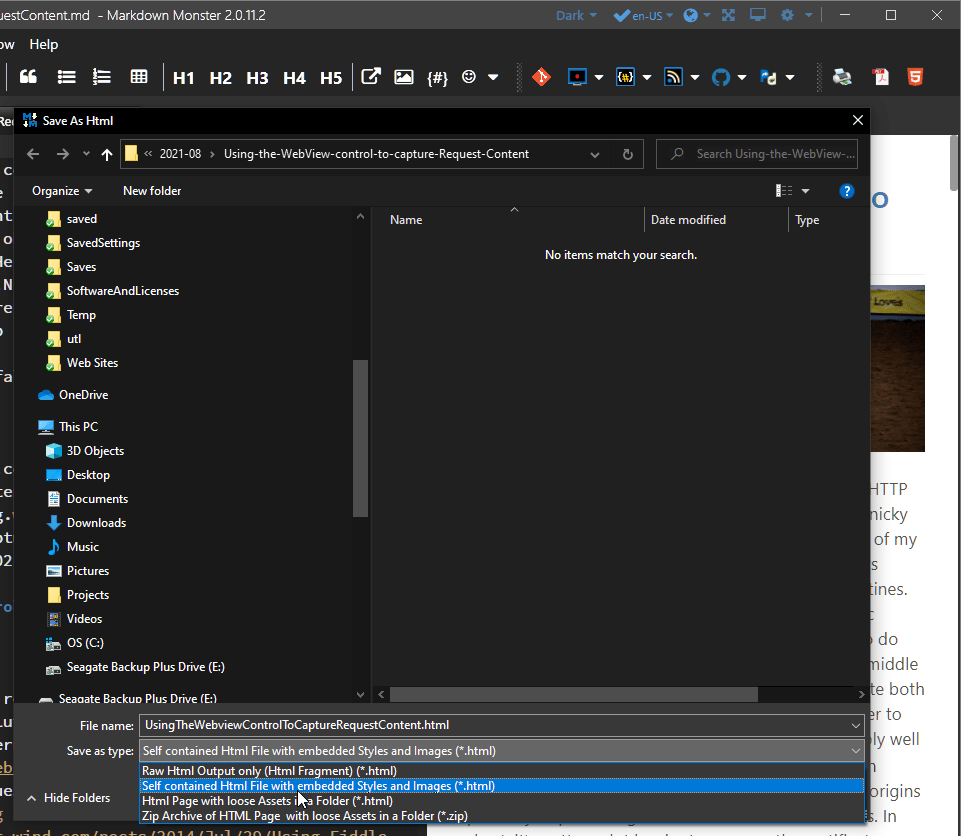Screen dimensions: 961x836
Task: Click the weblog RSS publish icon
Action: pyautogui.click(x=673, y=77)
